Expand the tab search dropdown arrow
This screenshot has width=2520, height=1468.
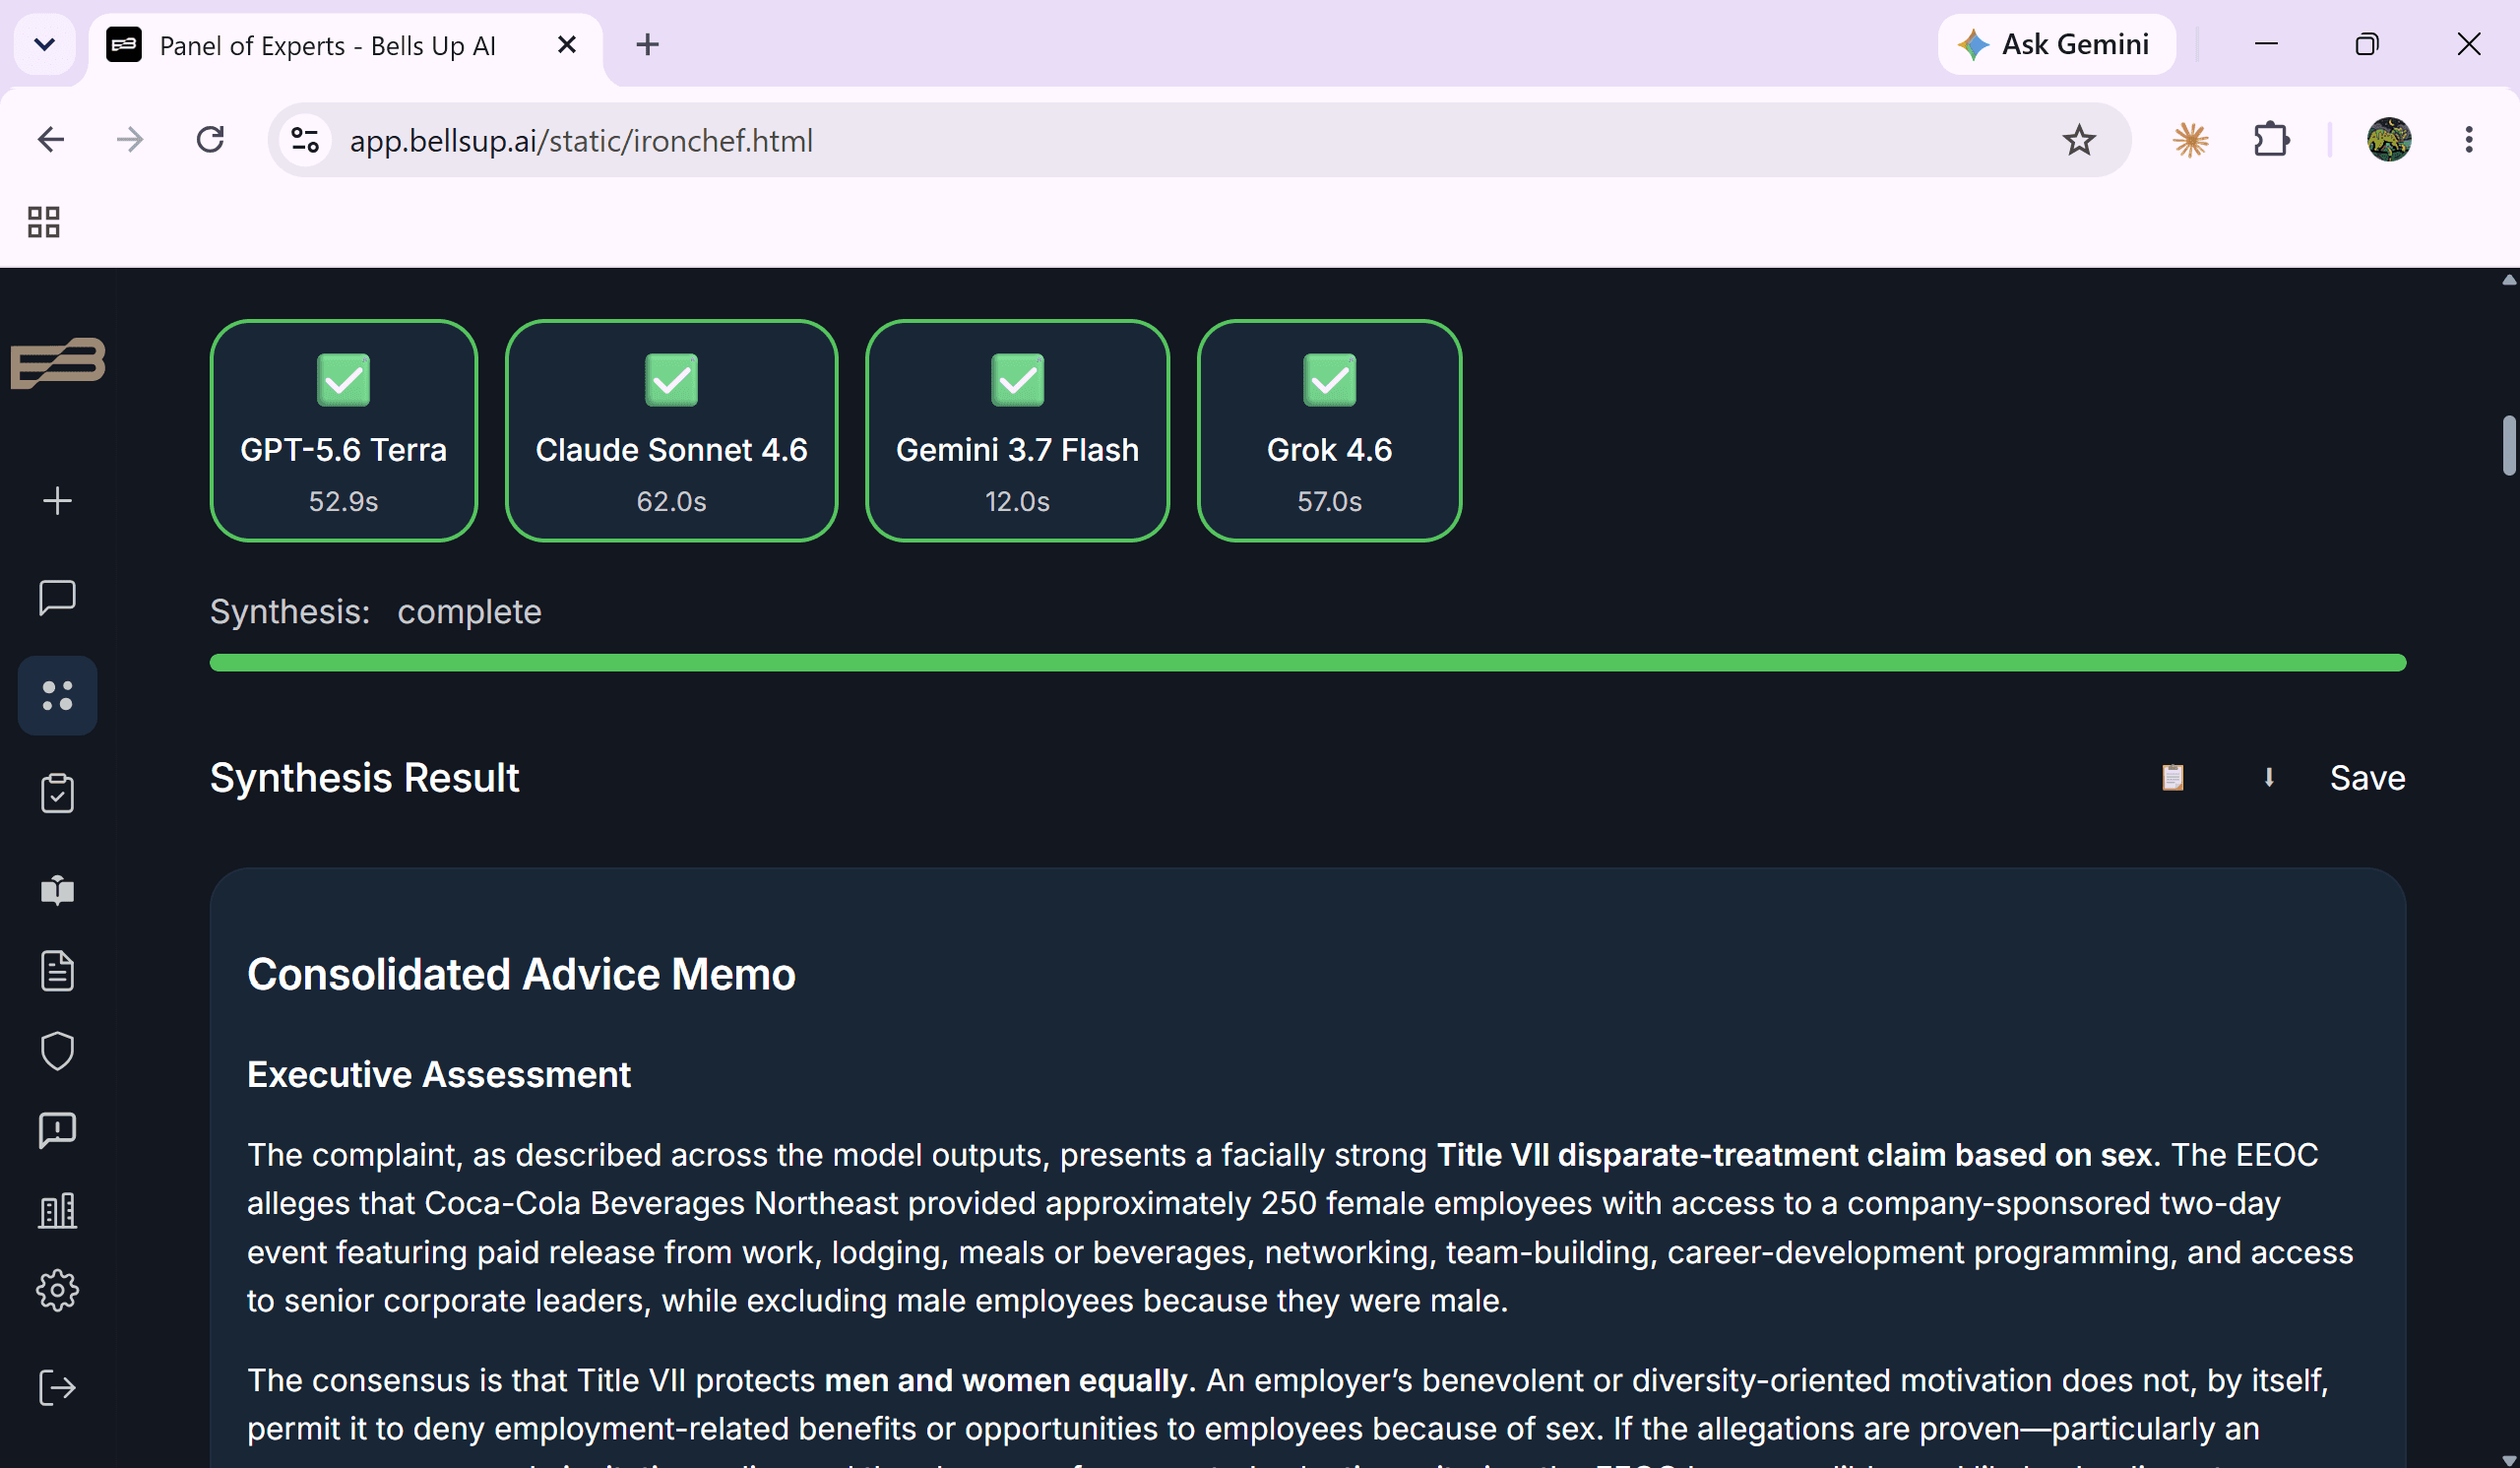[x=44, y=44]
